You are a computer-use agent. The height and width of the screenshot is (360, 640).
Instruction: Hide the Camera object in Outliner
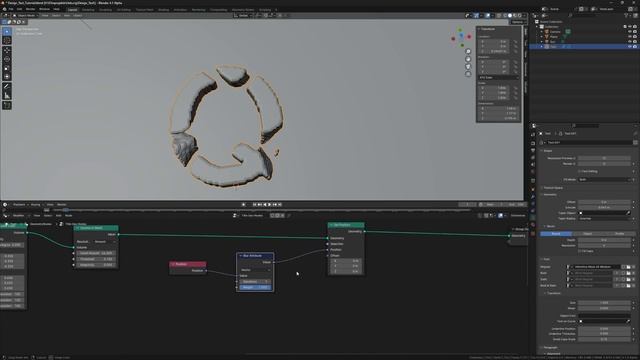[630, 31]
